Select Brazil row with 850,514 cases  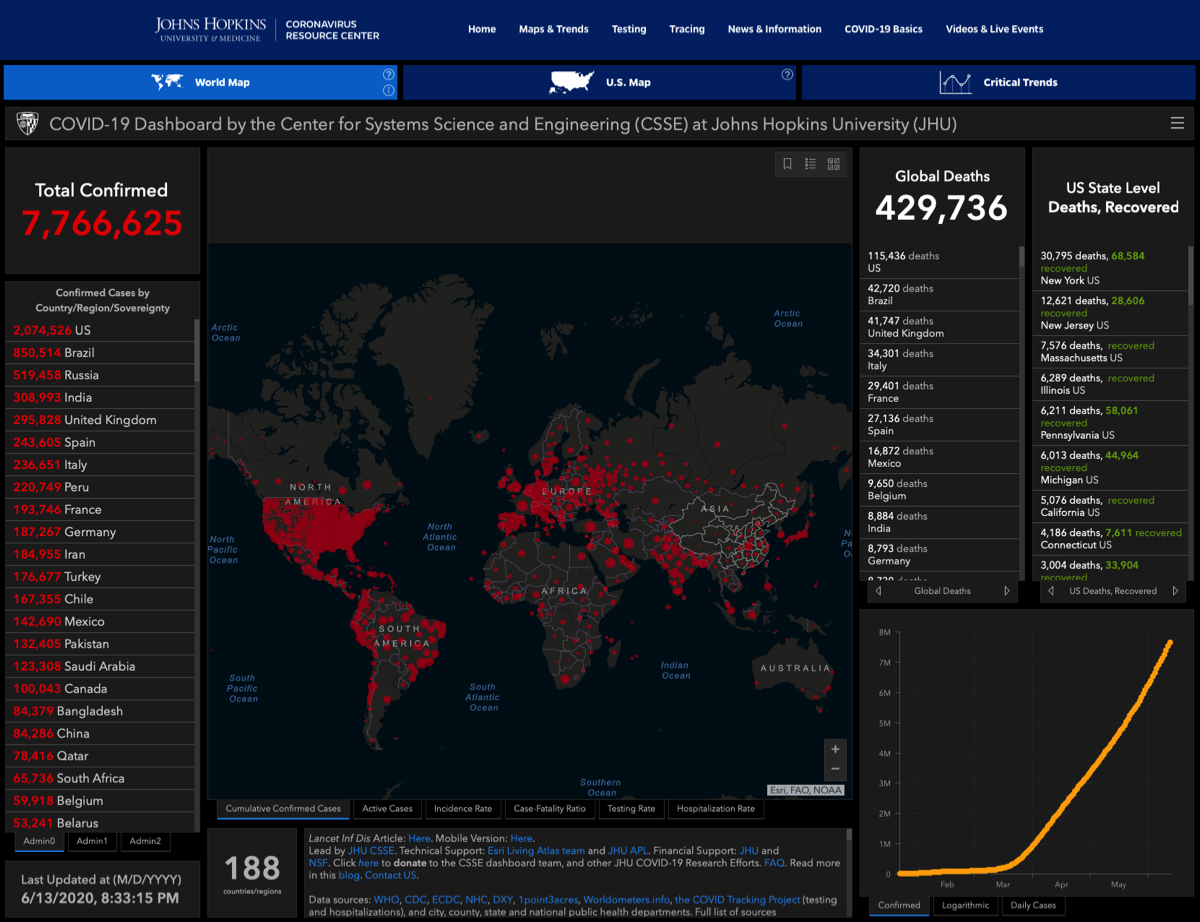[102, 352]
